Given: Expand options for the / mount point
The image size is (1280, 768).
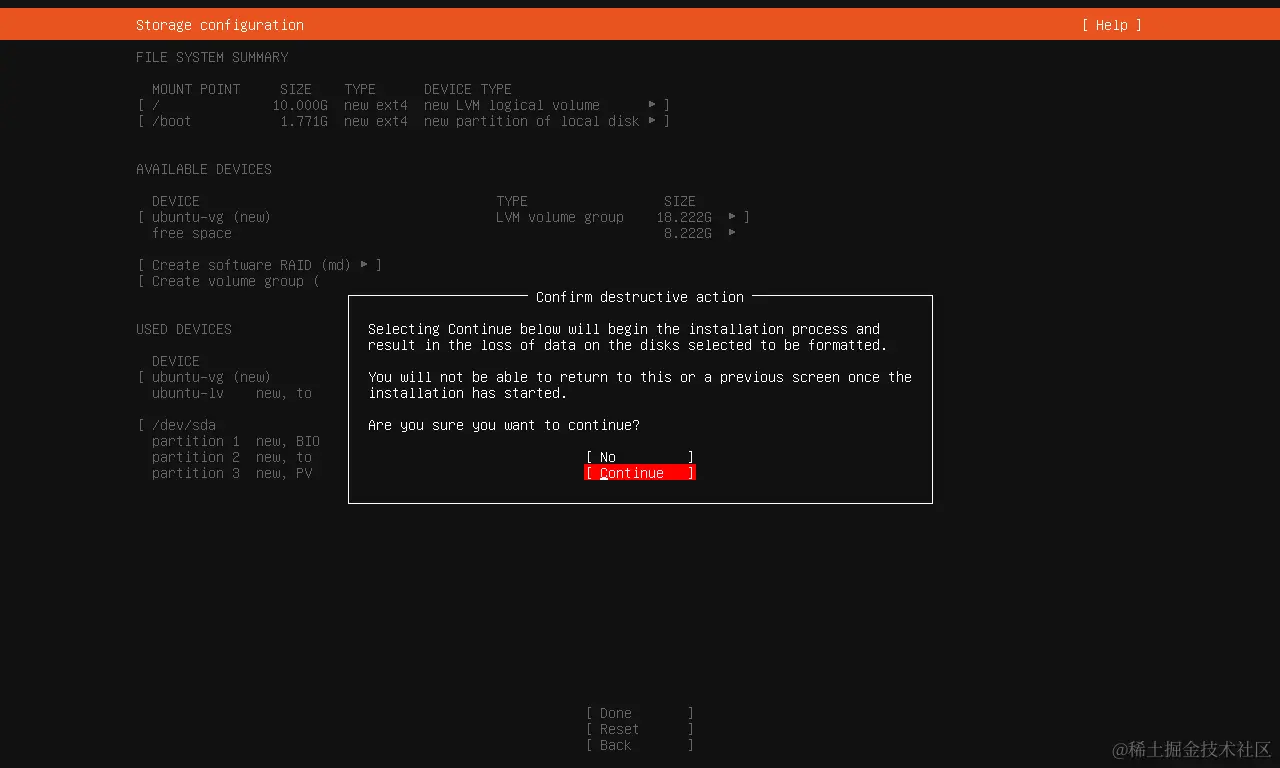Looking at the screenshot, I should click(x=653, y=104).
